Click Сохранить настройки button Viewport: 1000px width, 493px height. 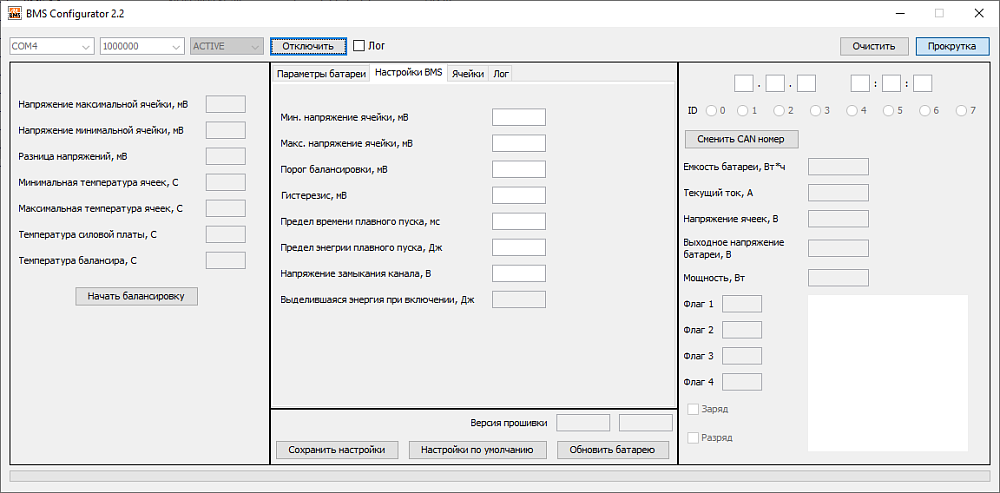336,450
